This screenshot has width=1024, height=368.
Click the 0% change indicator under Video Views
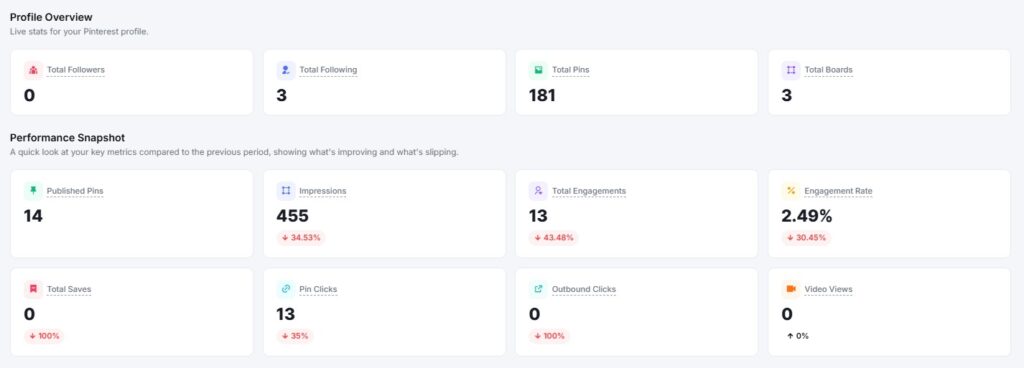(x=798, y=336)
